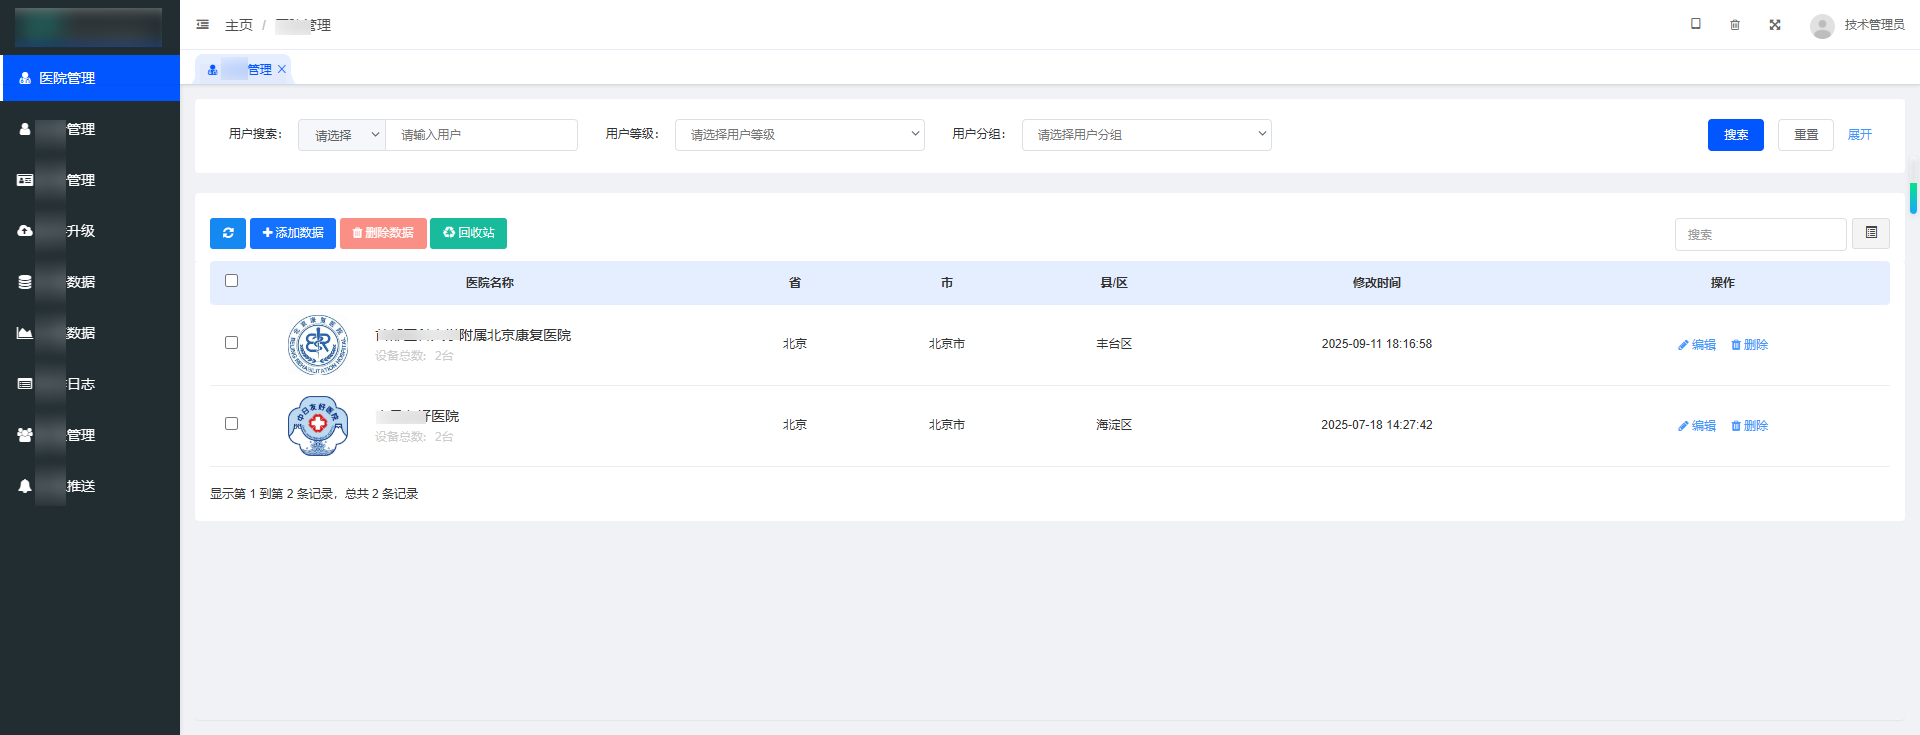Click the 修改时间 column header

pos(1377,283)
